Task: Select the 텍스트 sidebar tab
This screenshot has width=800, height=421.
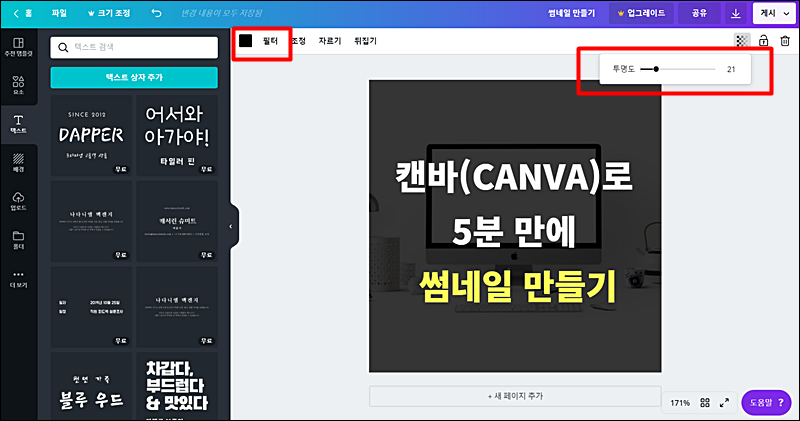Action: pyautogui.click(x=18, y=124)
